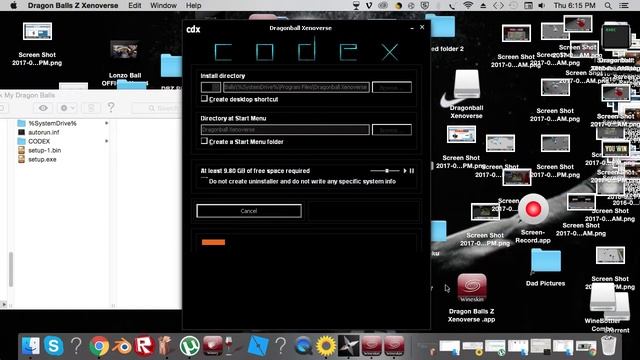Open the Window menu
This screenshot has height=360, width=640.
tap(163, 5)
